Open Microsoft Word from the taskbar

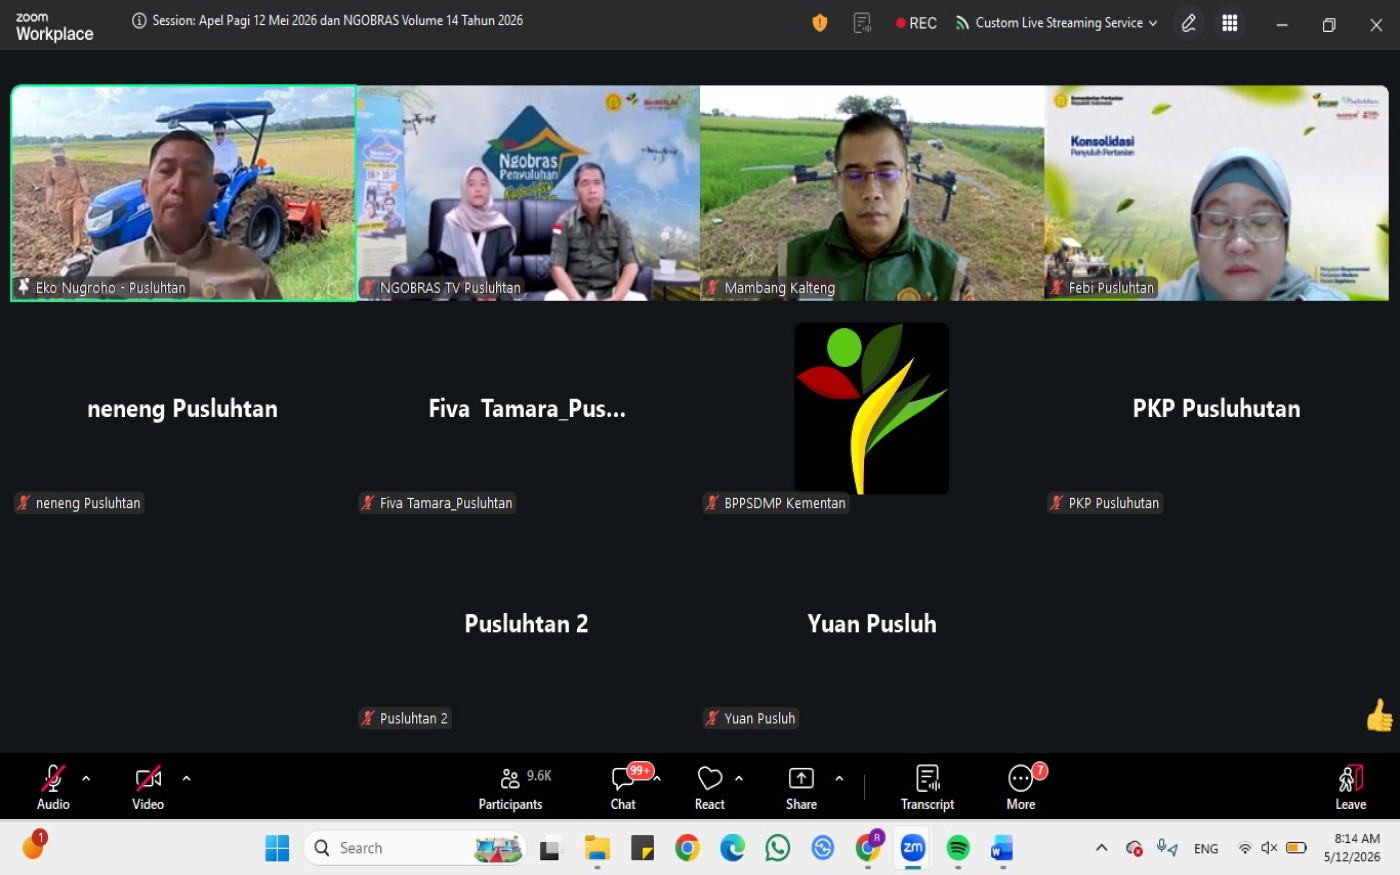(1002, 848)
